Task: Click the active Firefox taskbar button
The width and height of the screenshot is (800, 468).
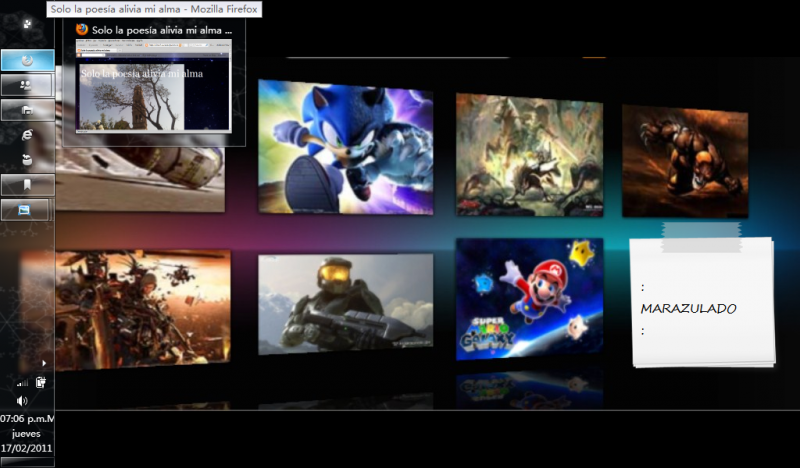Action: [28, 60]
